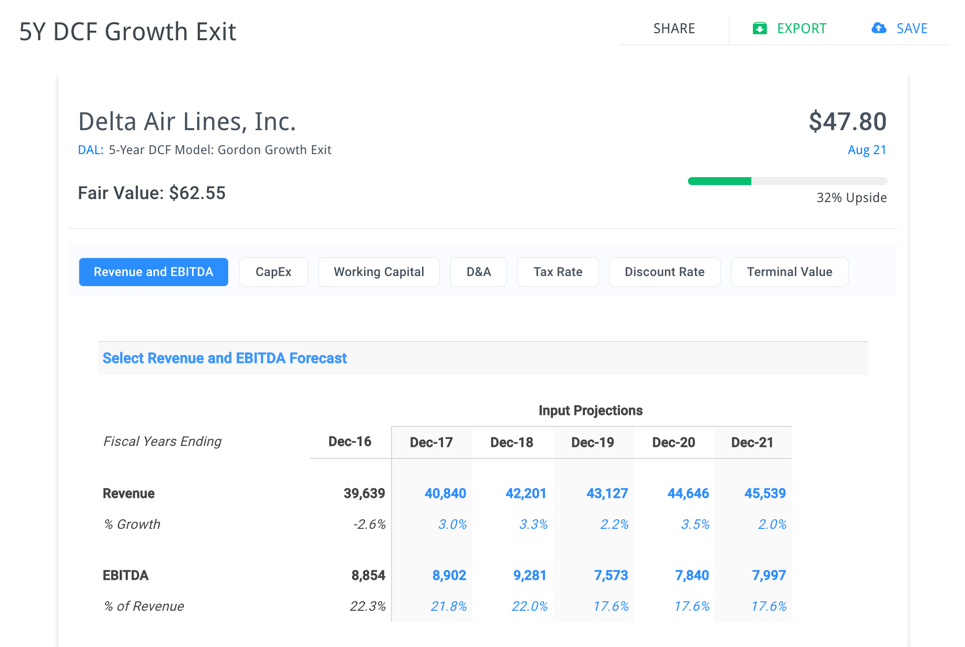Click the 5Y DCF Growth Exit title
The image size is (965, 647).
click(127, 31)
